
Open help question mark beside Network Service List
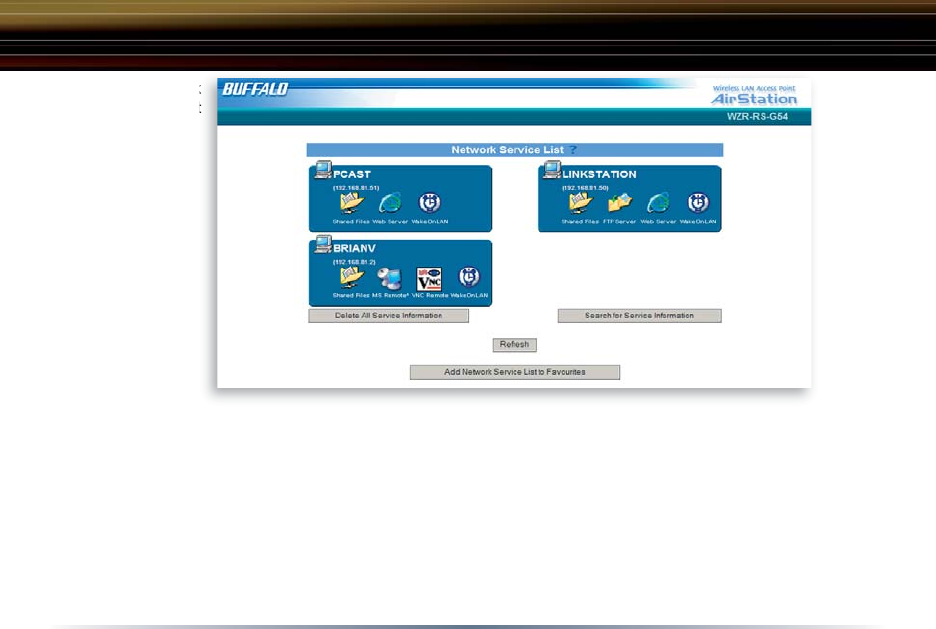pyautogui.click(x=572, y=150)
